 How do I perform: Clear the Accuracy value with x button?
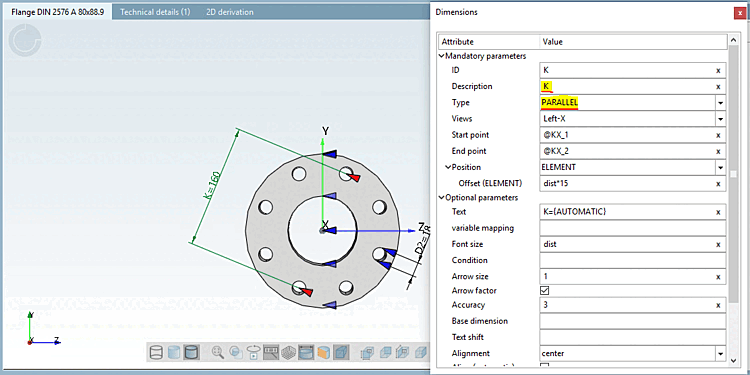[718, 305]
